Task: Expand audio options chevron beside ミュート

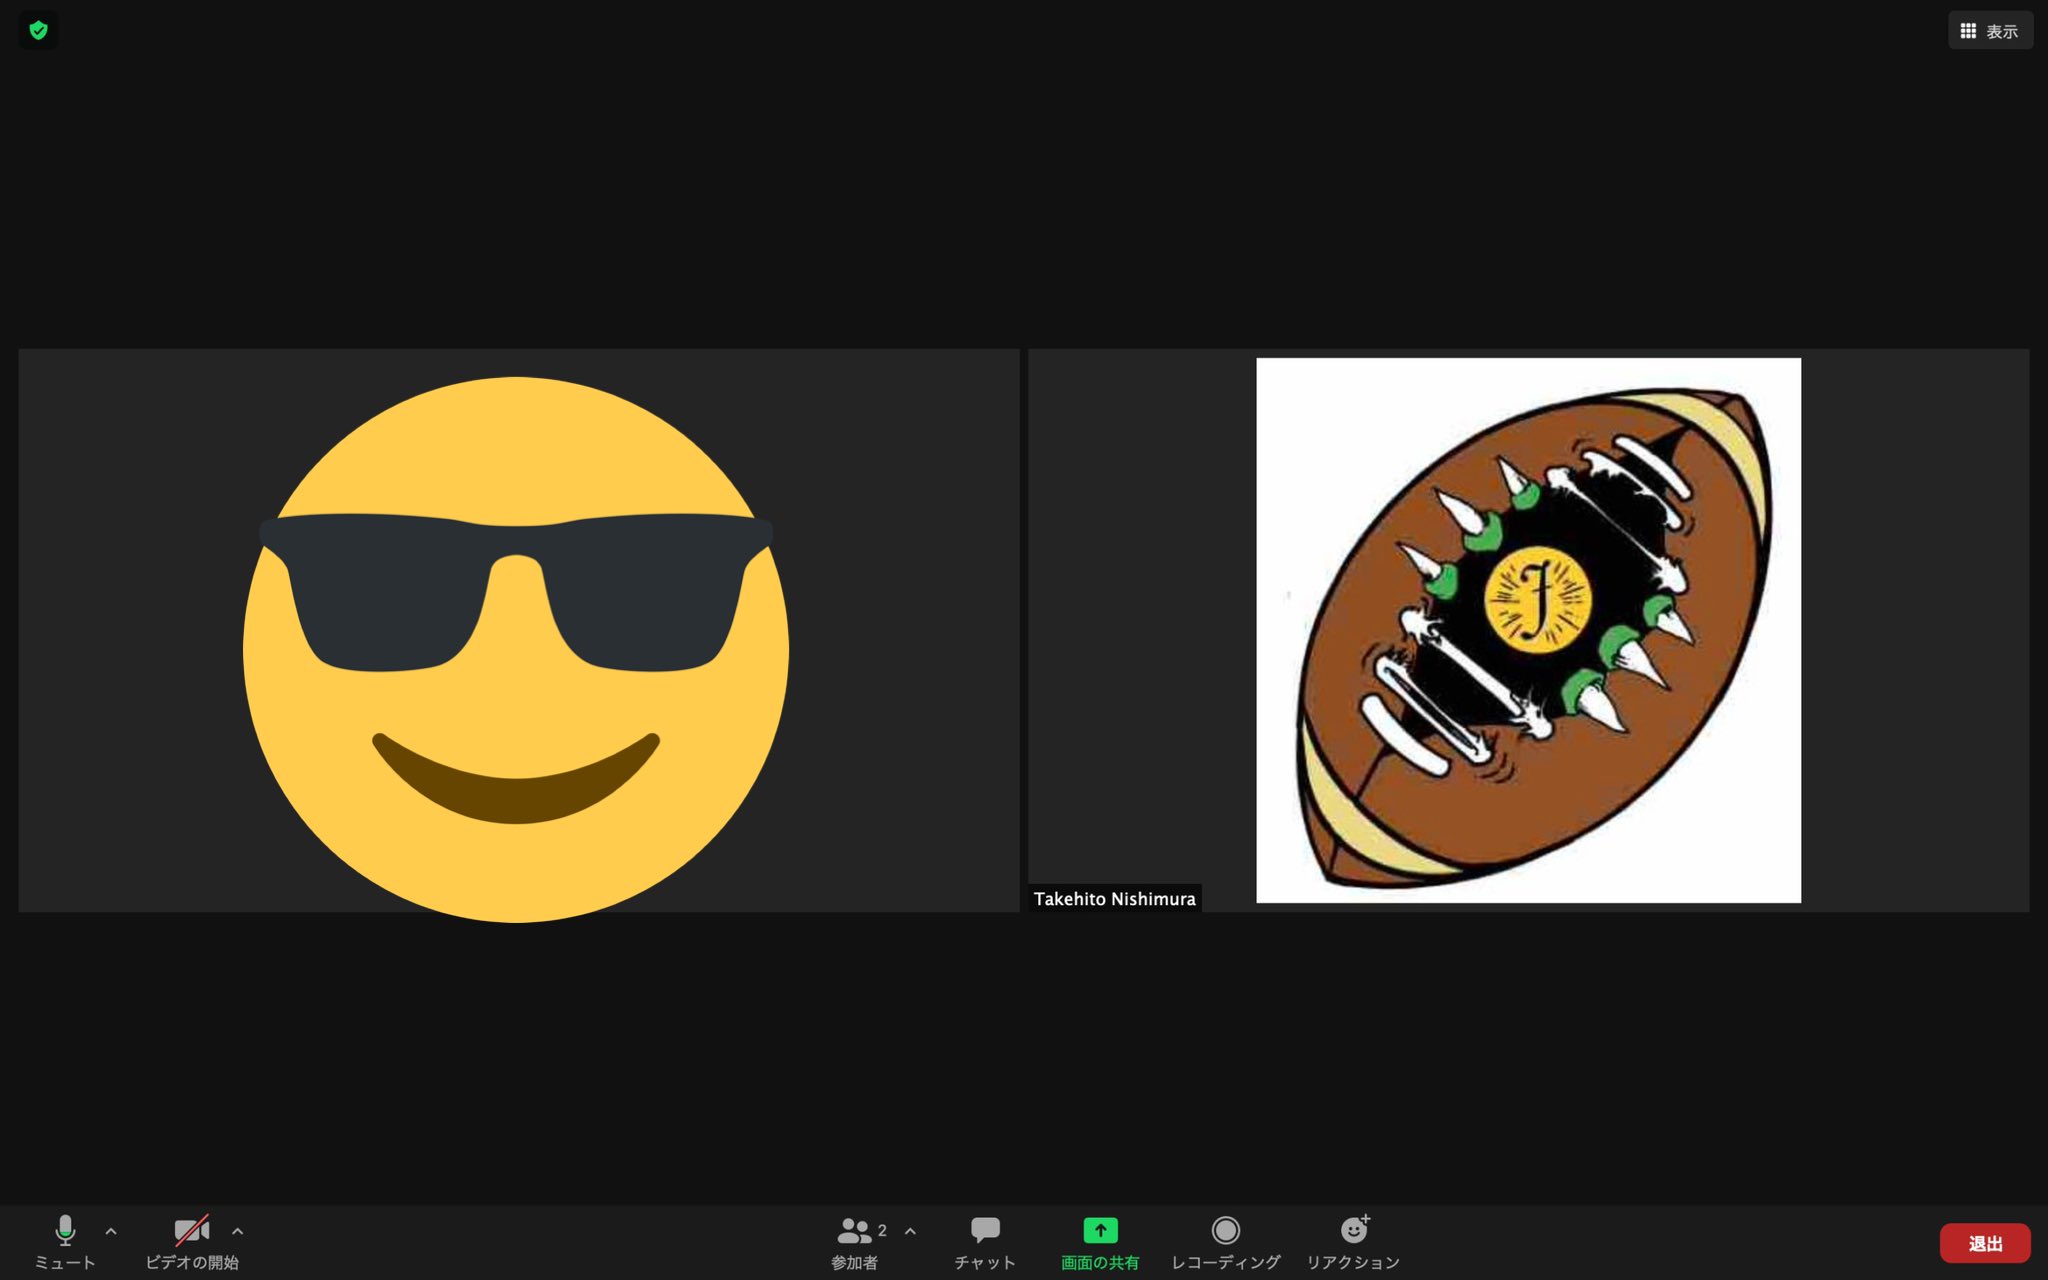Action: [111, 1231]
